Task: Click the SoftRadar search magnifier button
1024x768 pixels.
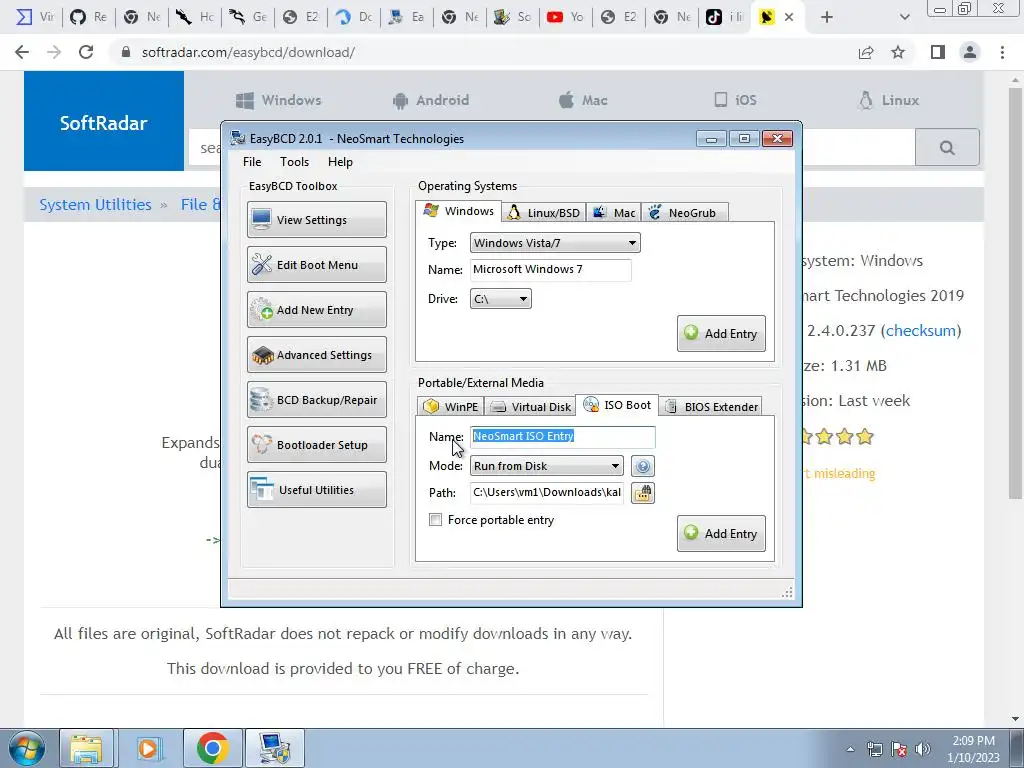Action: point(947,147)
